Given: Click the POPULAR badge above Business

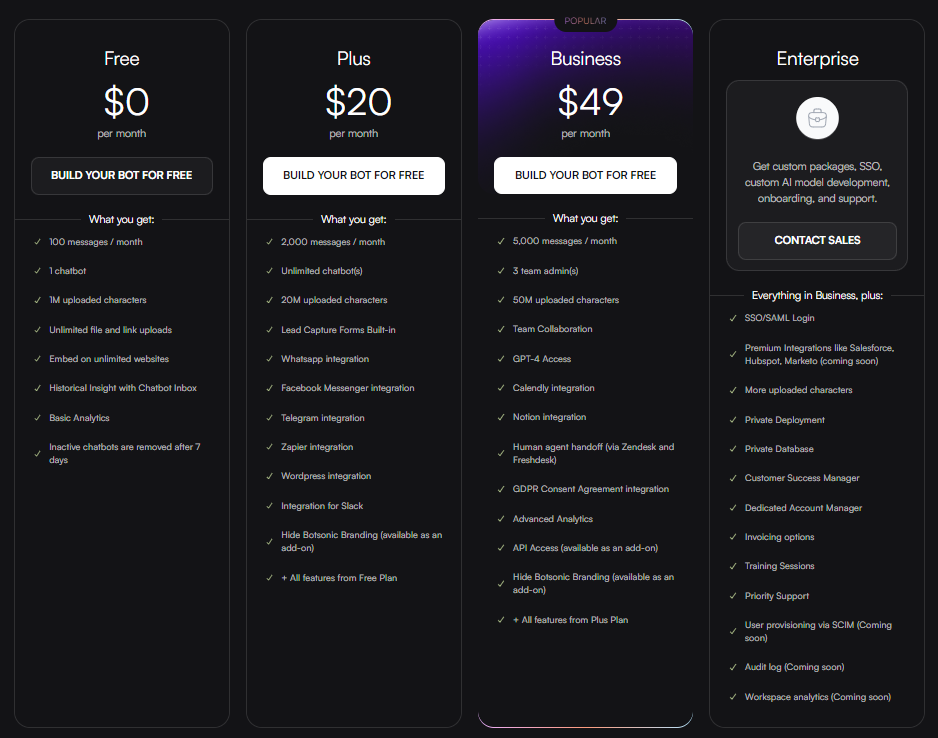Looking at the screenshot, I should pyautogui.click(x=585, y=20).
